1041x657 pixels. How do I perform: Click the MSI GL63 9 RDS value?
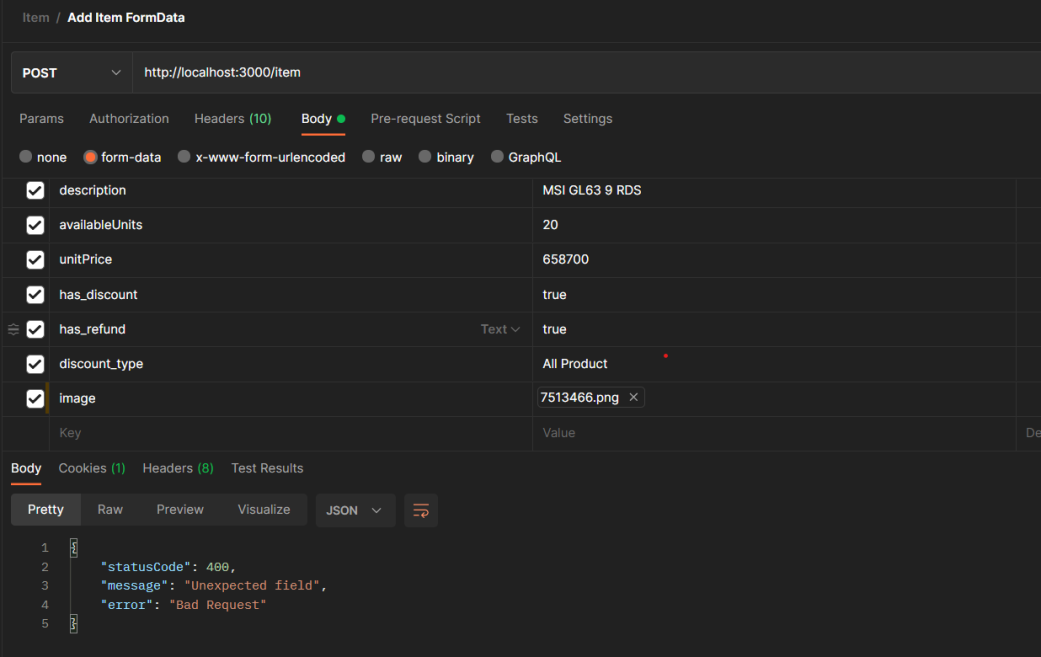click(x=592, y=190)
